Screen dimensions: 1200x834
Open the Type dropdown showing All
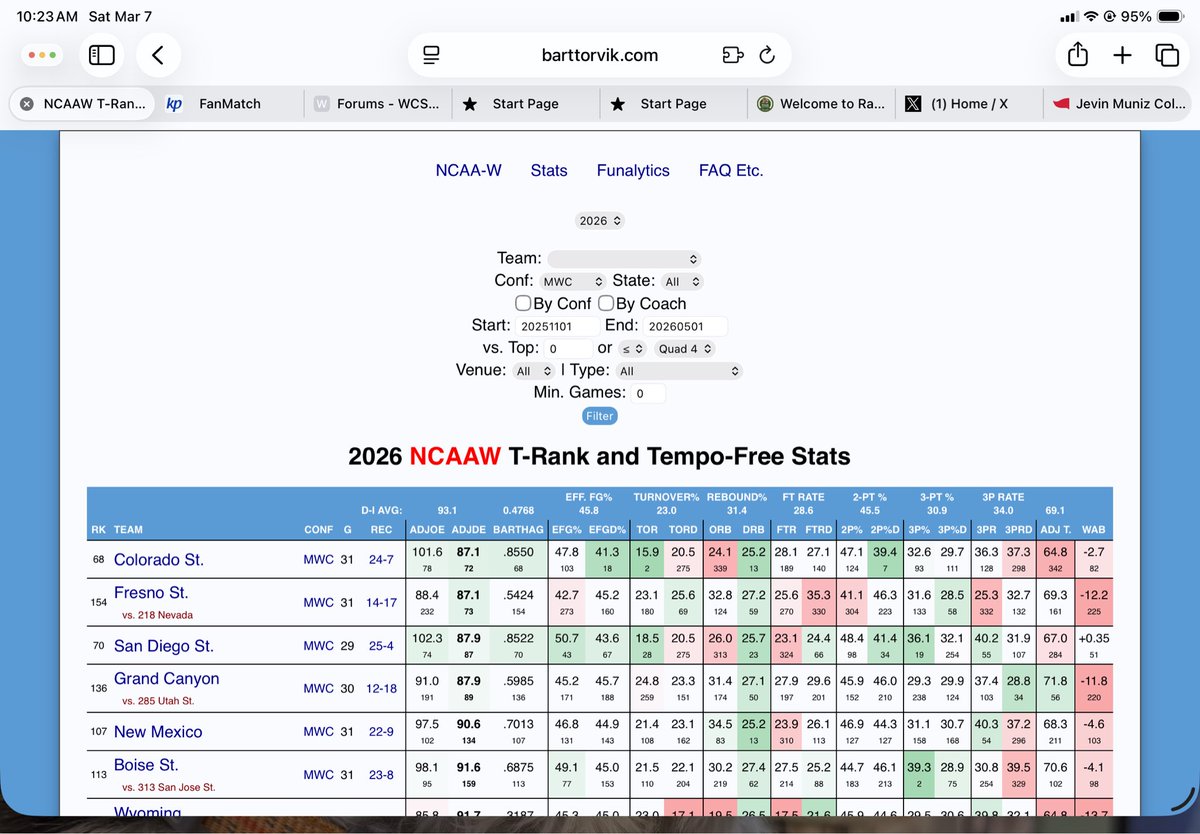point(678,371)
